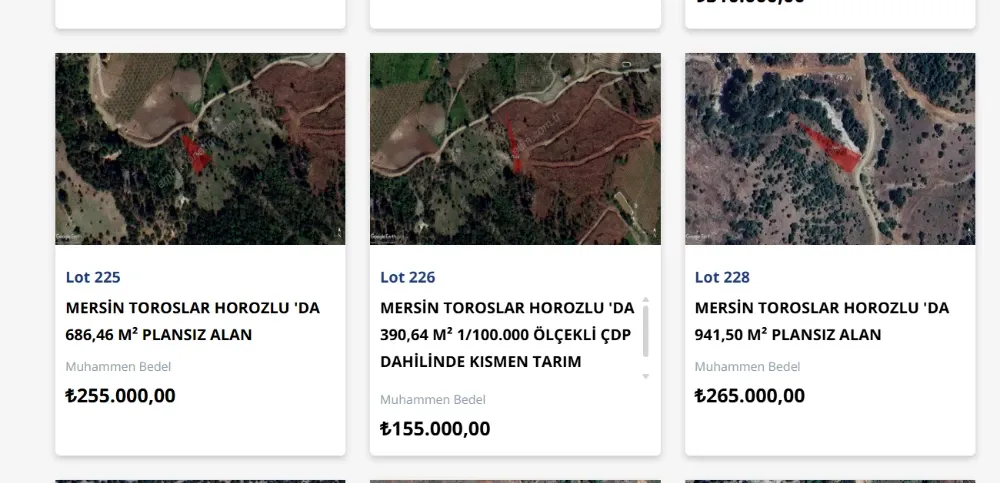Click the ₺155.000,00 price
The width and height of the screenshot is (1000, 483).
tap(435, 429)
